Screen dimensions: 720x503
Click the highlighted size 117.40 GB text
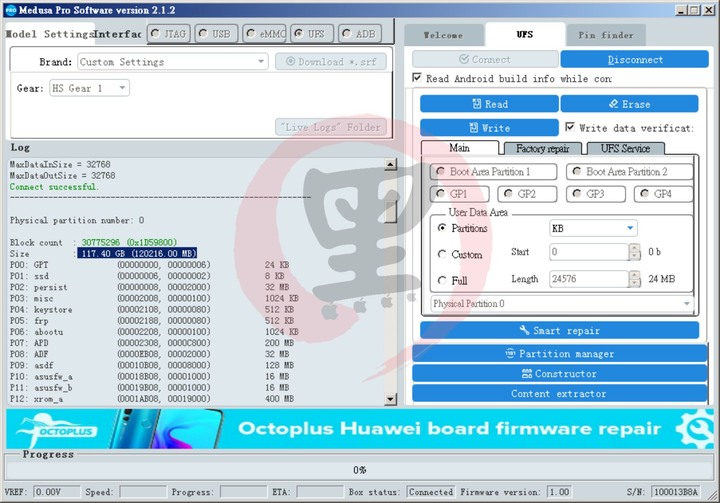point(137,253)
